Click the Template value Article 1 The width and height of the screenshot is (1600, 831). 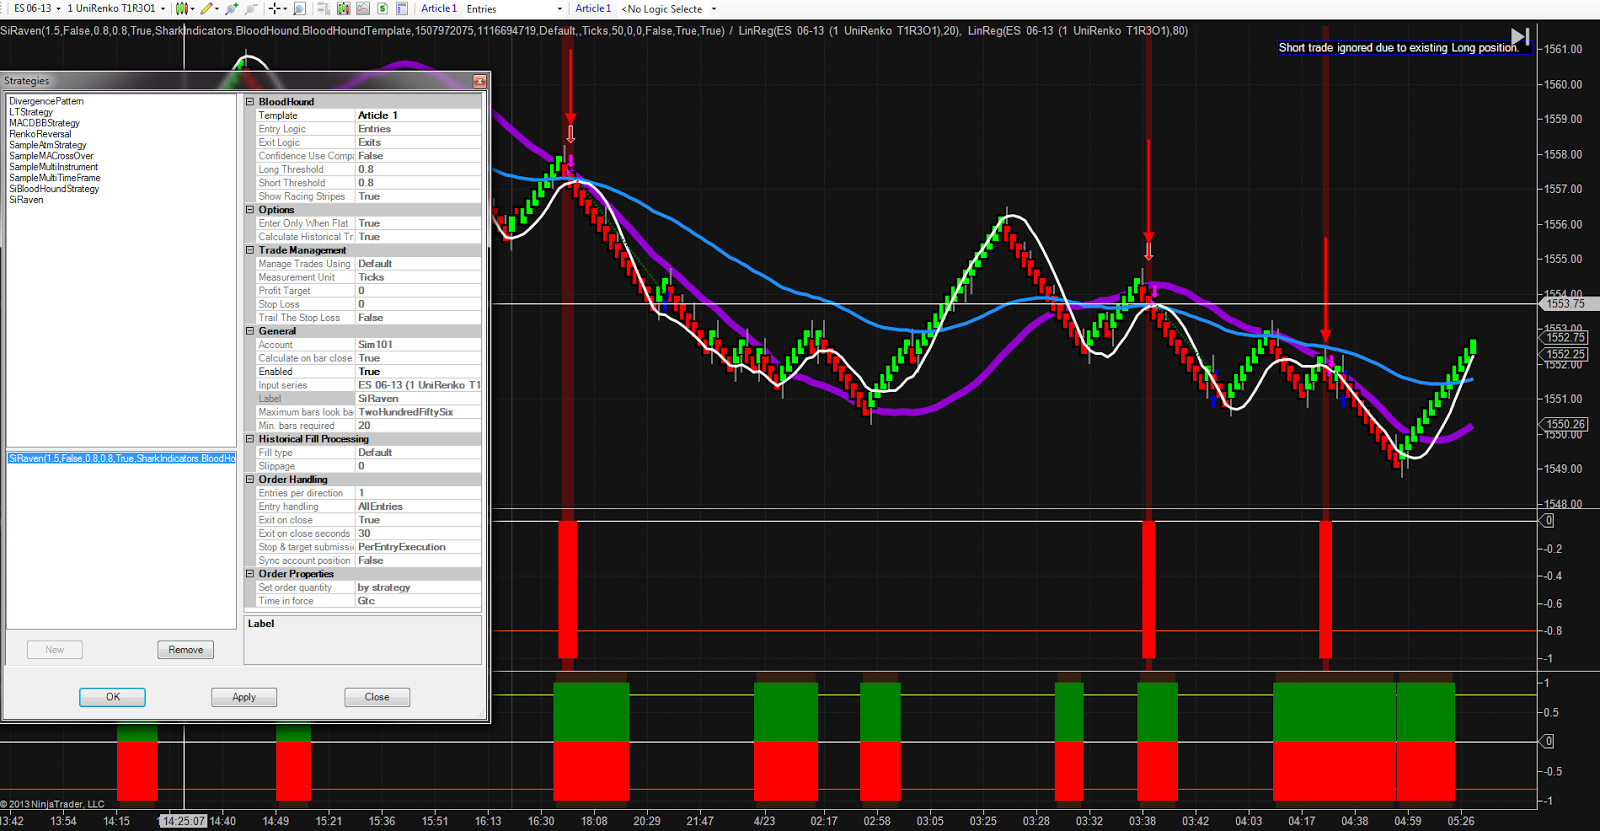[418, 115]
